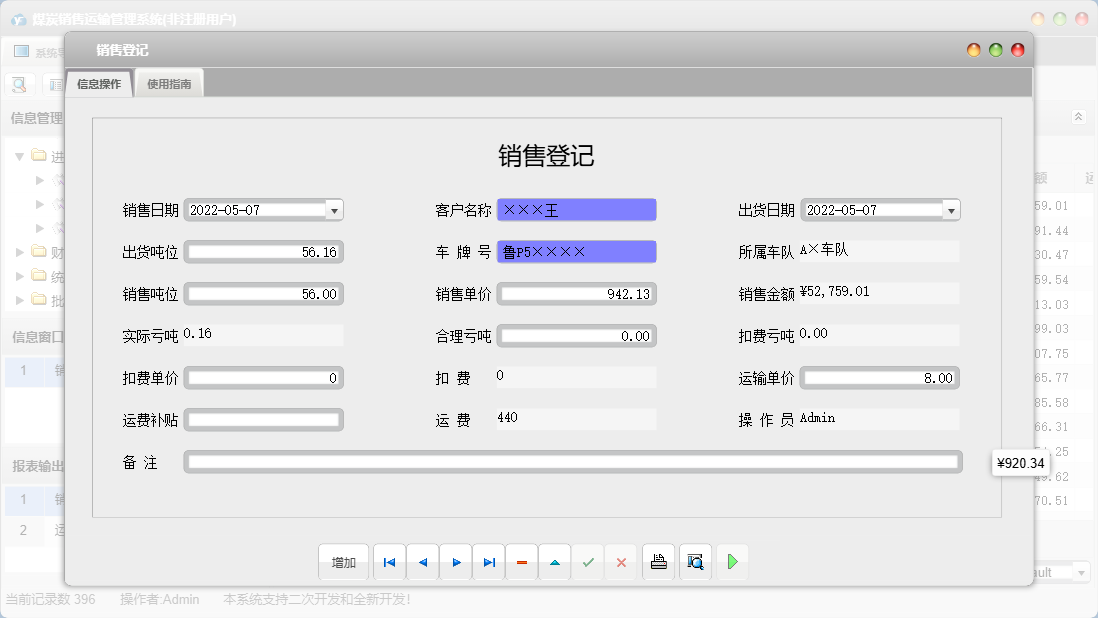Image resolution: width=1098 pixels, height=618 pixels.
Task: Jump to the last record icon
Action: point(488,561)
